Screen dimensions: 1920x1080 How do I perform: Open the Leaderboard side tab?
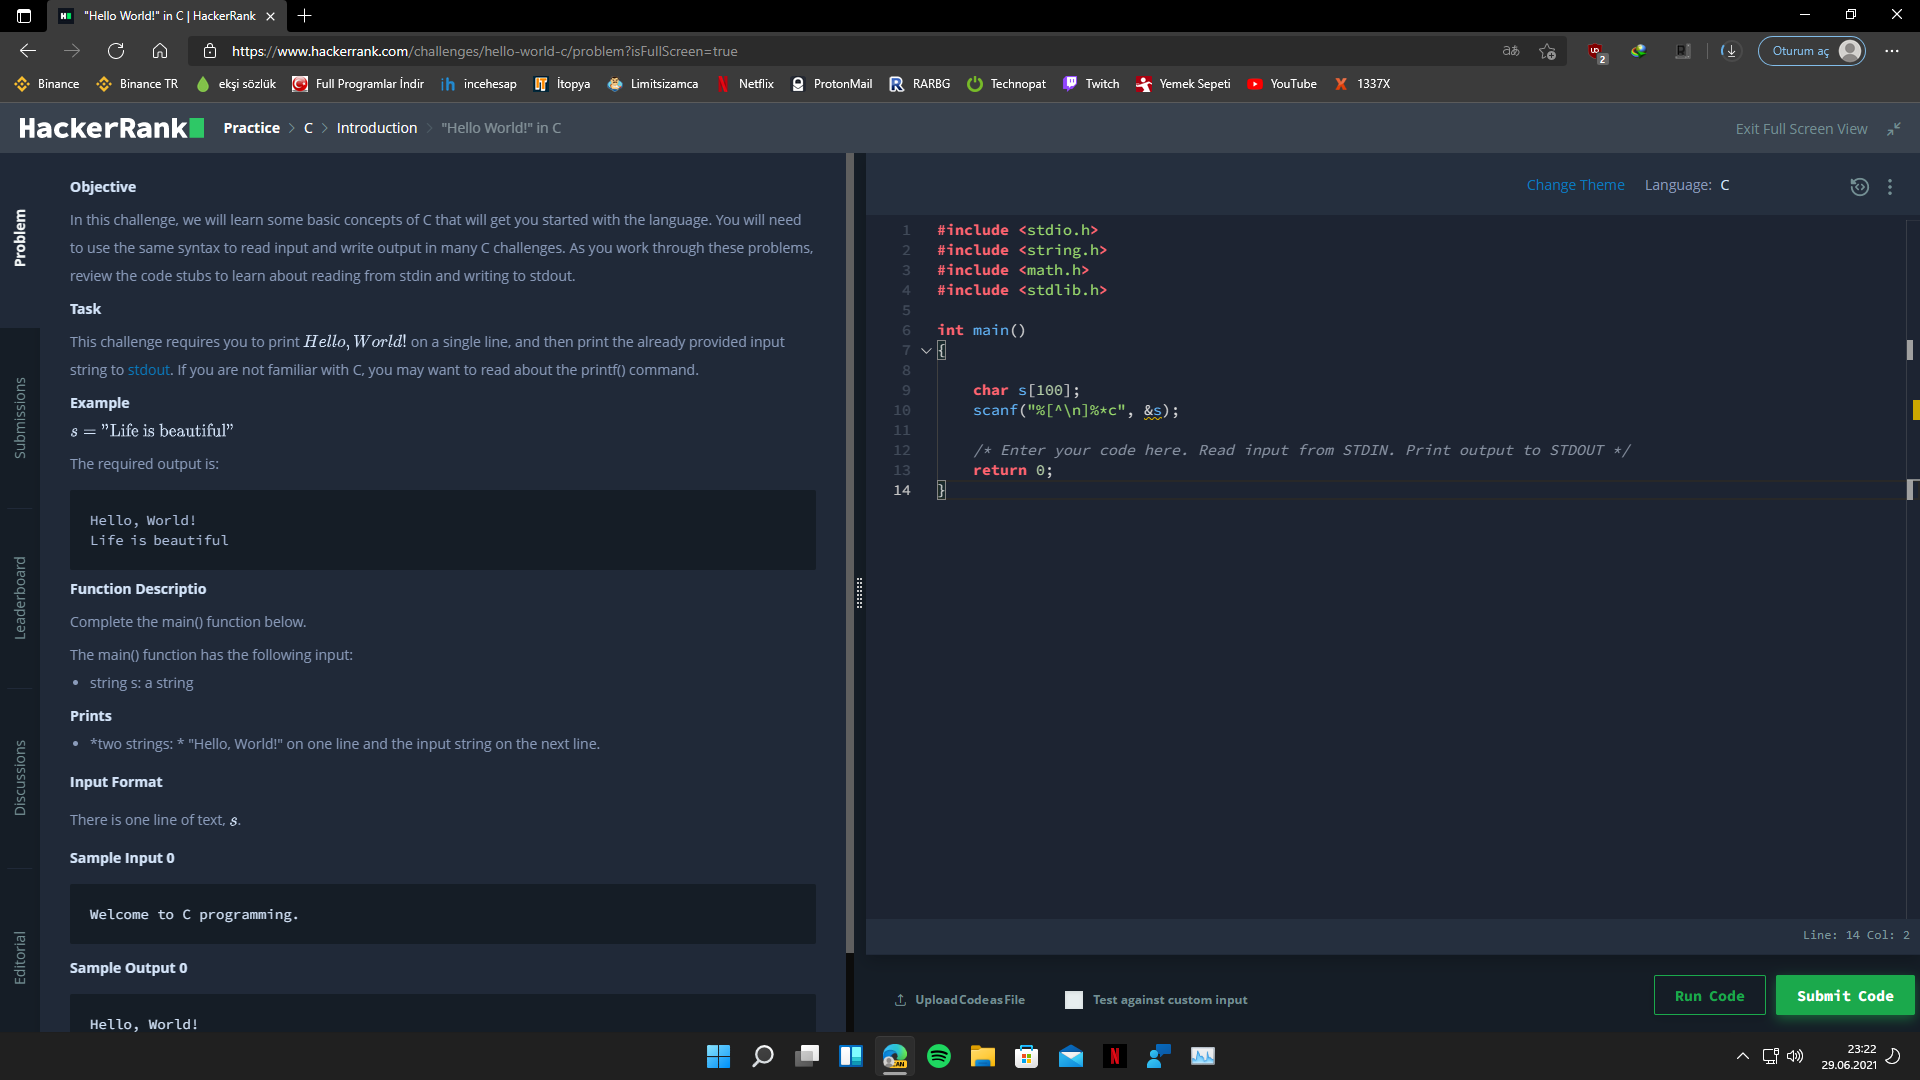[20, 598]
